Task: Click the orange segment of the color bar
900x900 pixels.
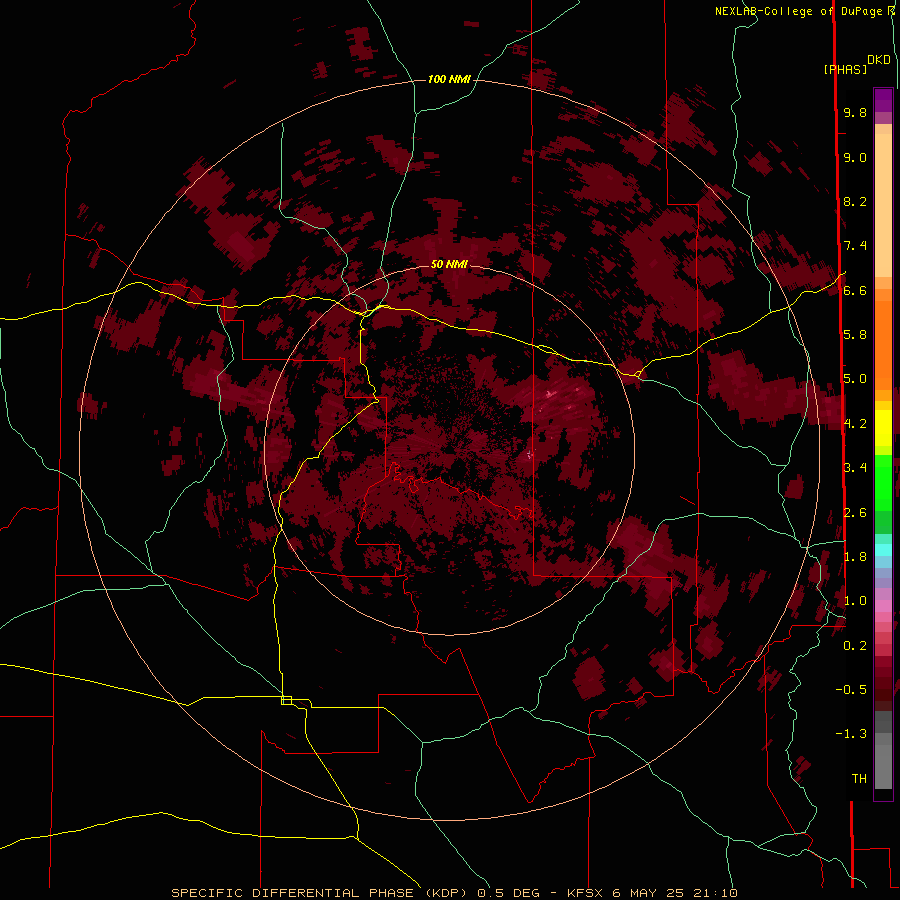Action: point(883,346)
